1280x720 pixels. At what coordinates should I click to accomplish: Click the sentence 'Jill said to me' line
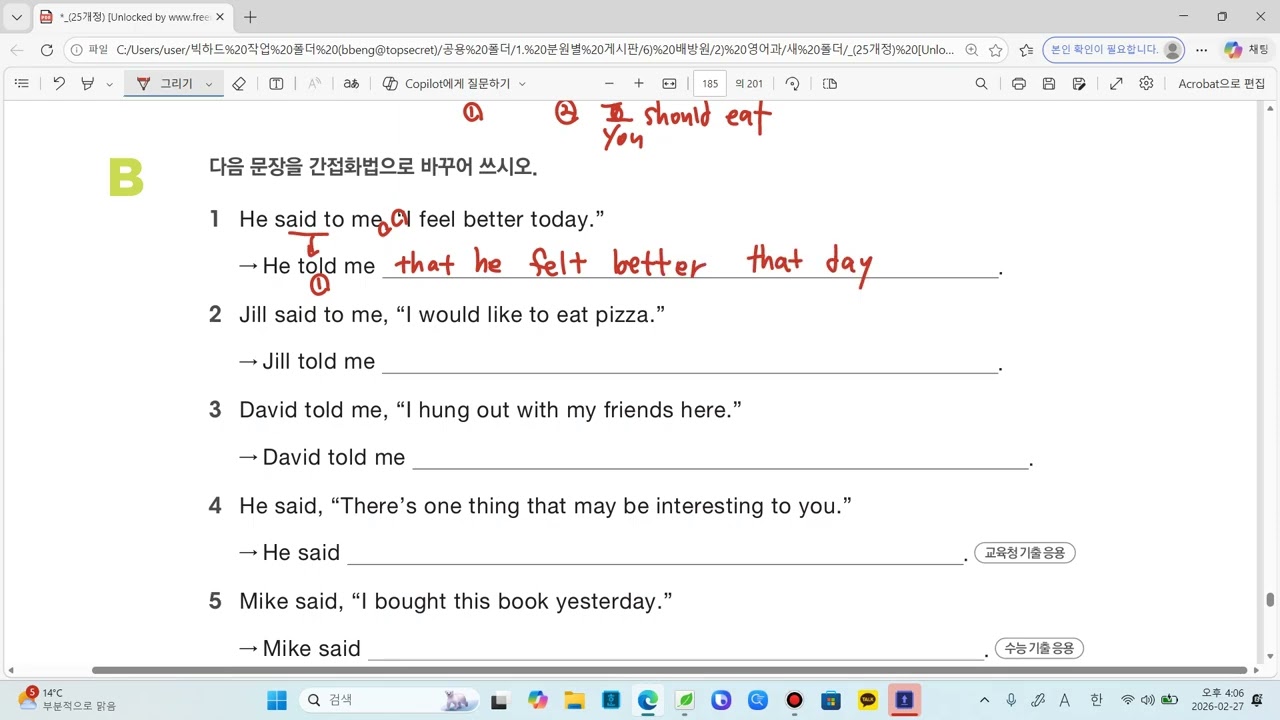pyautogui.click(x=452, y=315)
